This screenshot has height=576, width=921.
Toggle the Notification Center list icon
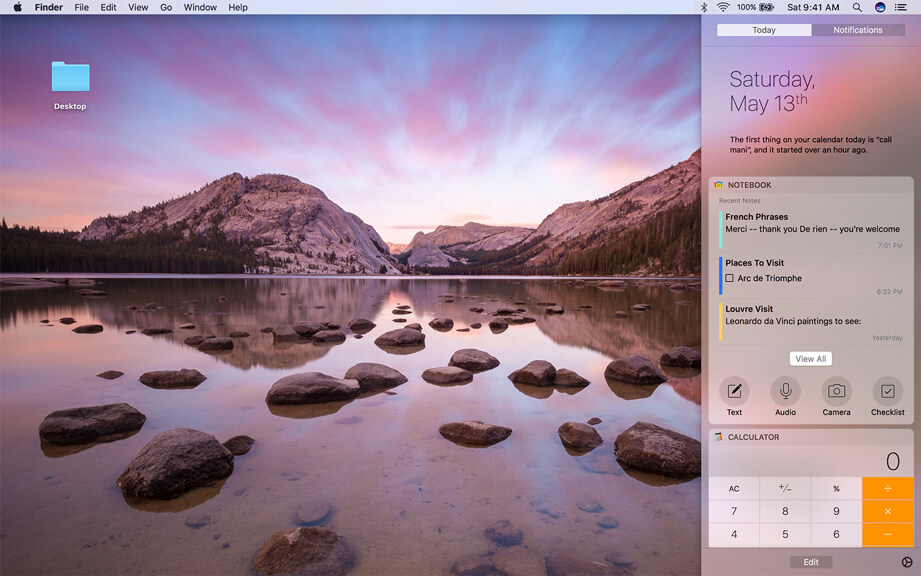pos(901,7)
